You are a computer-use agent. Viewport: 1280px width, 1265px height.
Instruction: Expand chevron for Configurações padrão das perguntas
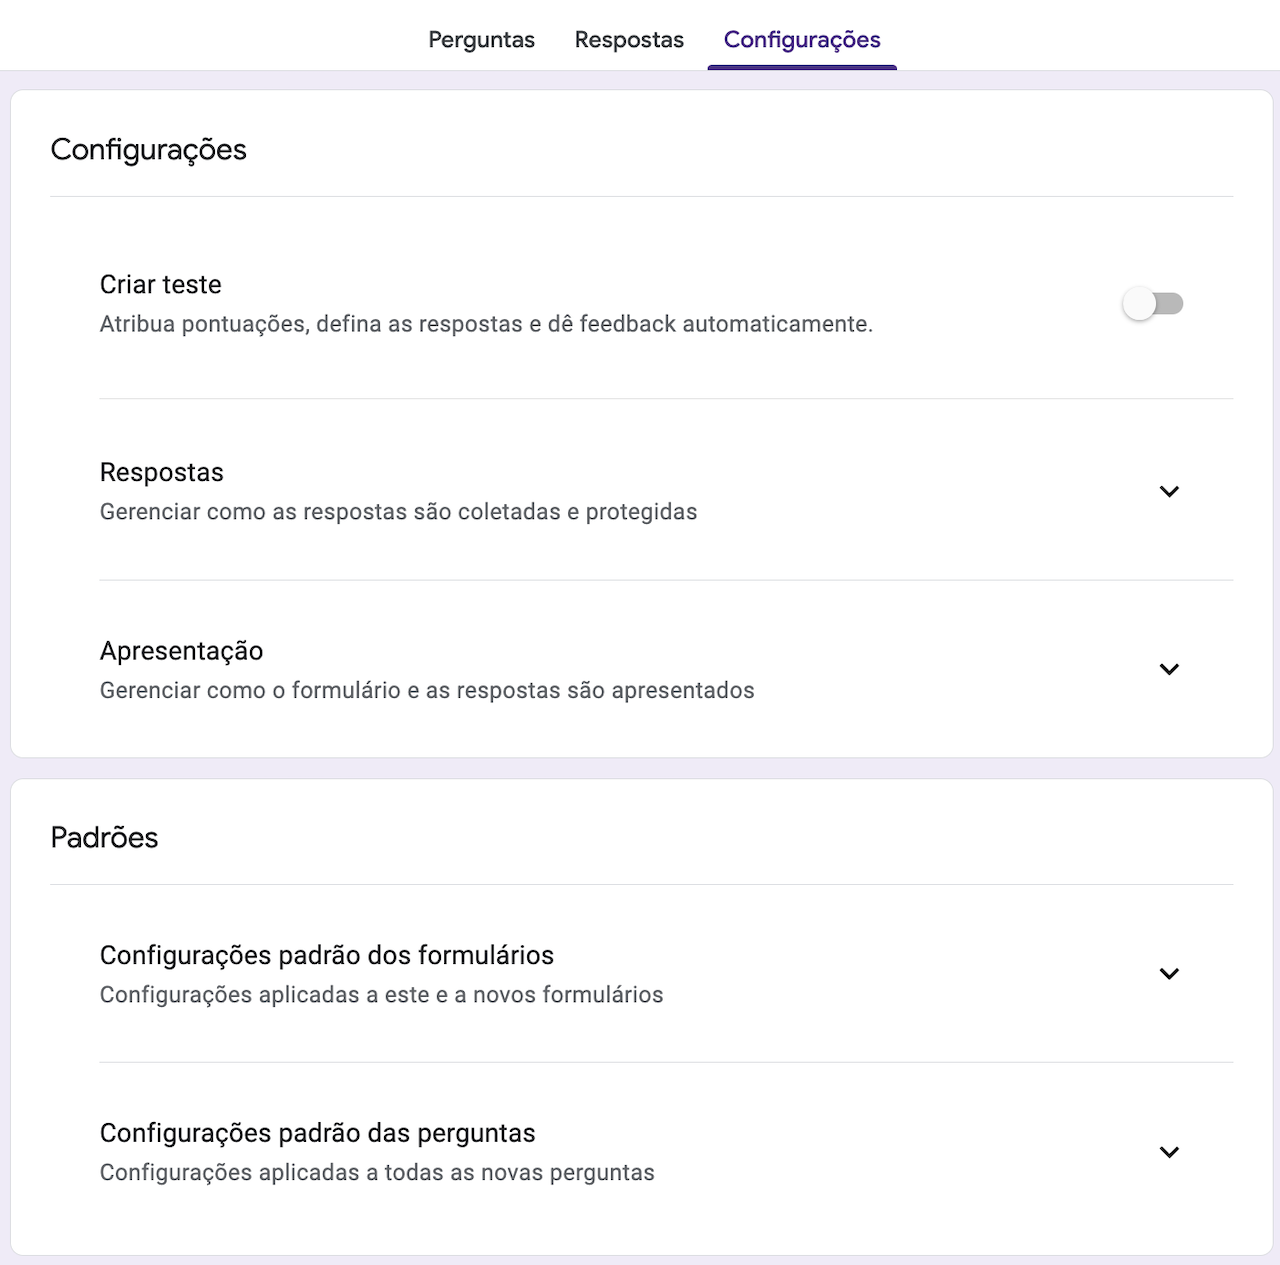[x=1169, y=1152]
